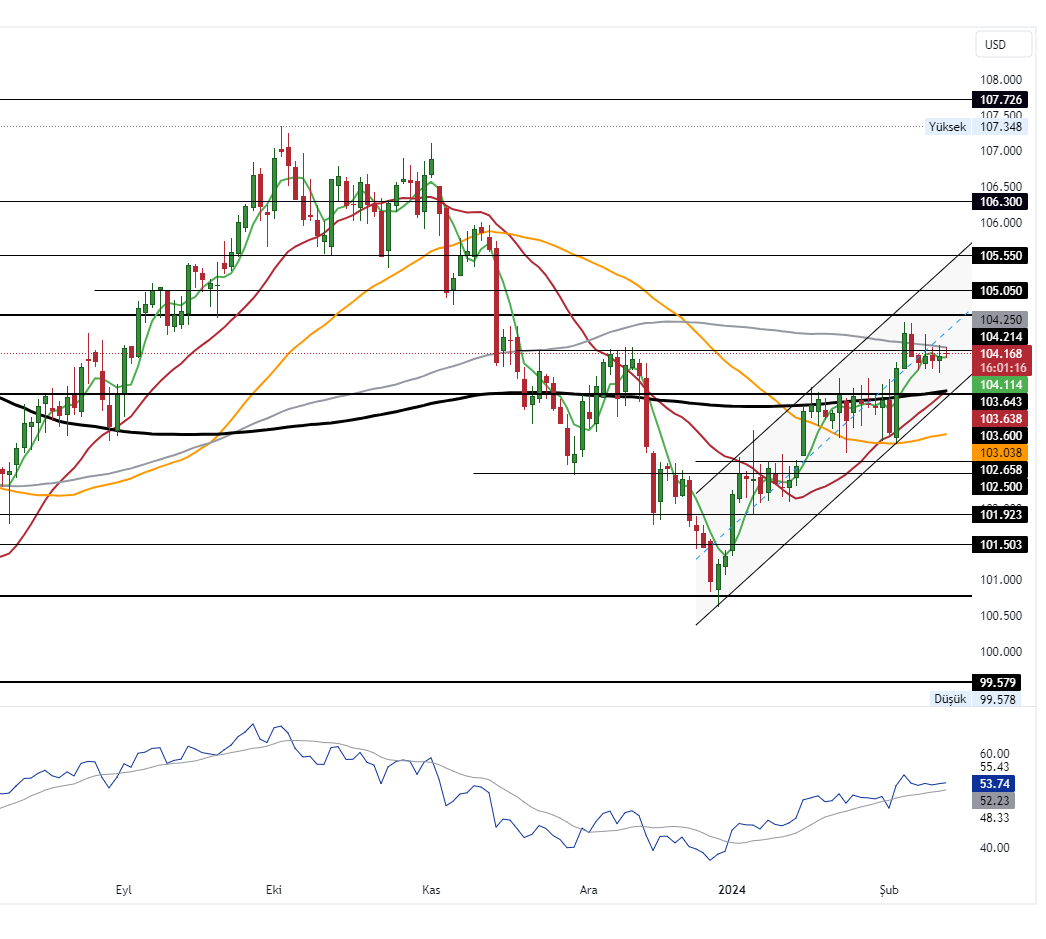
Task: Select the 105.550 price level label
Action: pos(1000,256)
